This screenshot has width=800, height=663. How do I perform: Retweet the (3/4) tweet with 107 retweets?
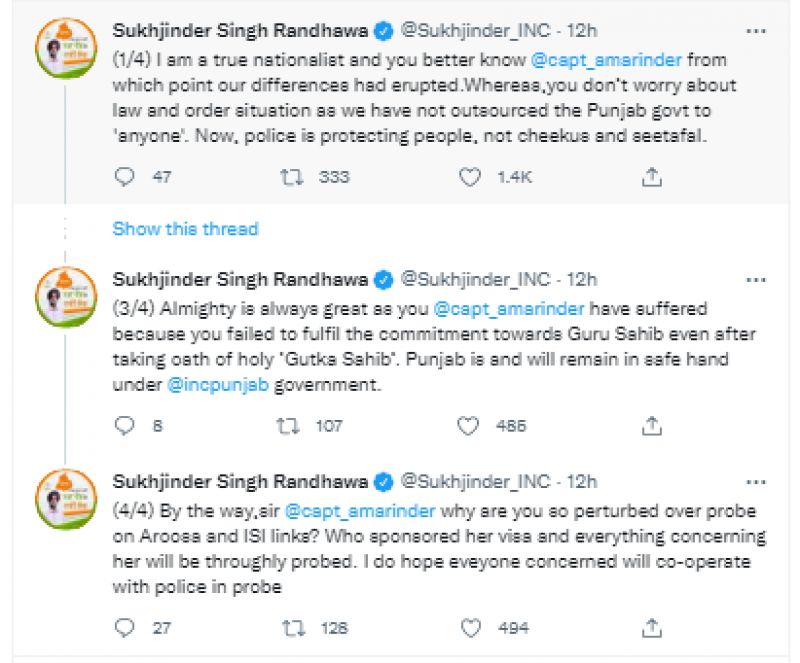tap(293, 426)
